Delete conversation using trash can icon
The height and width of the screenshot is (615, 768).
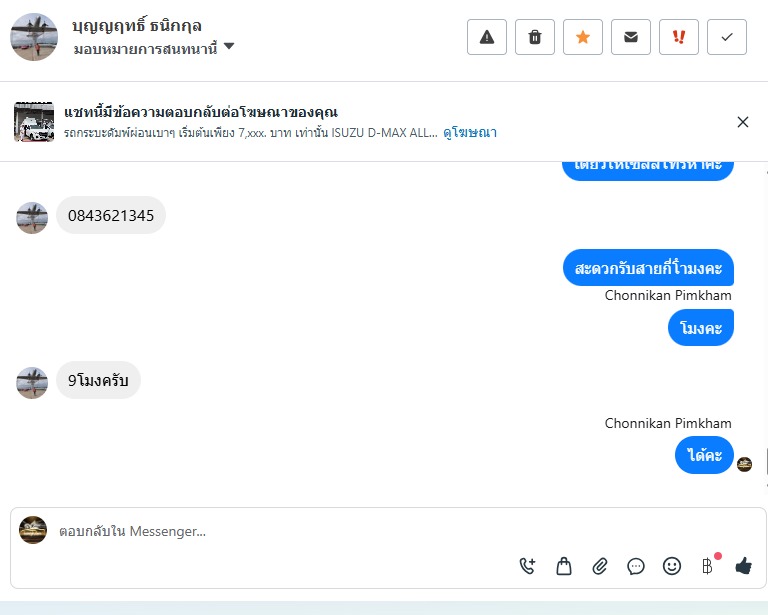534,37
